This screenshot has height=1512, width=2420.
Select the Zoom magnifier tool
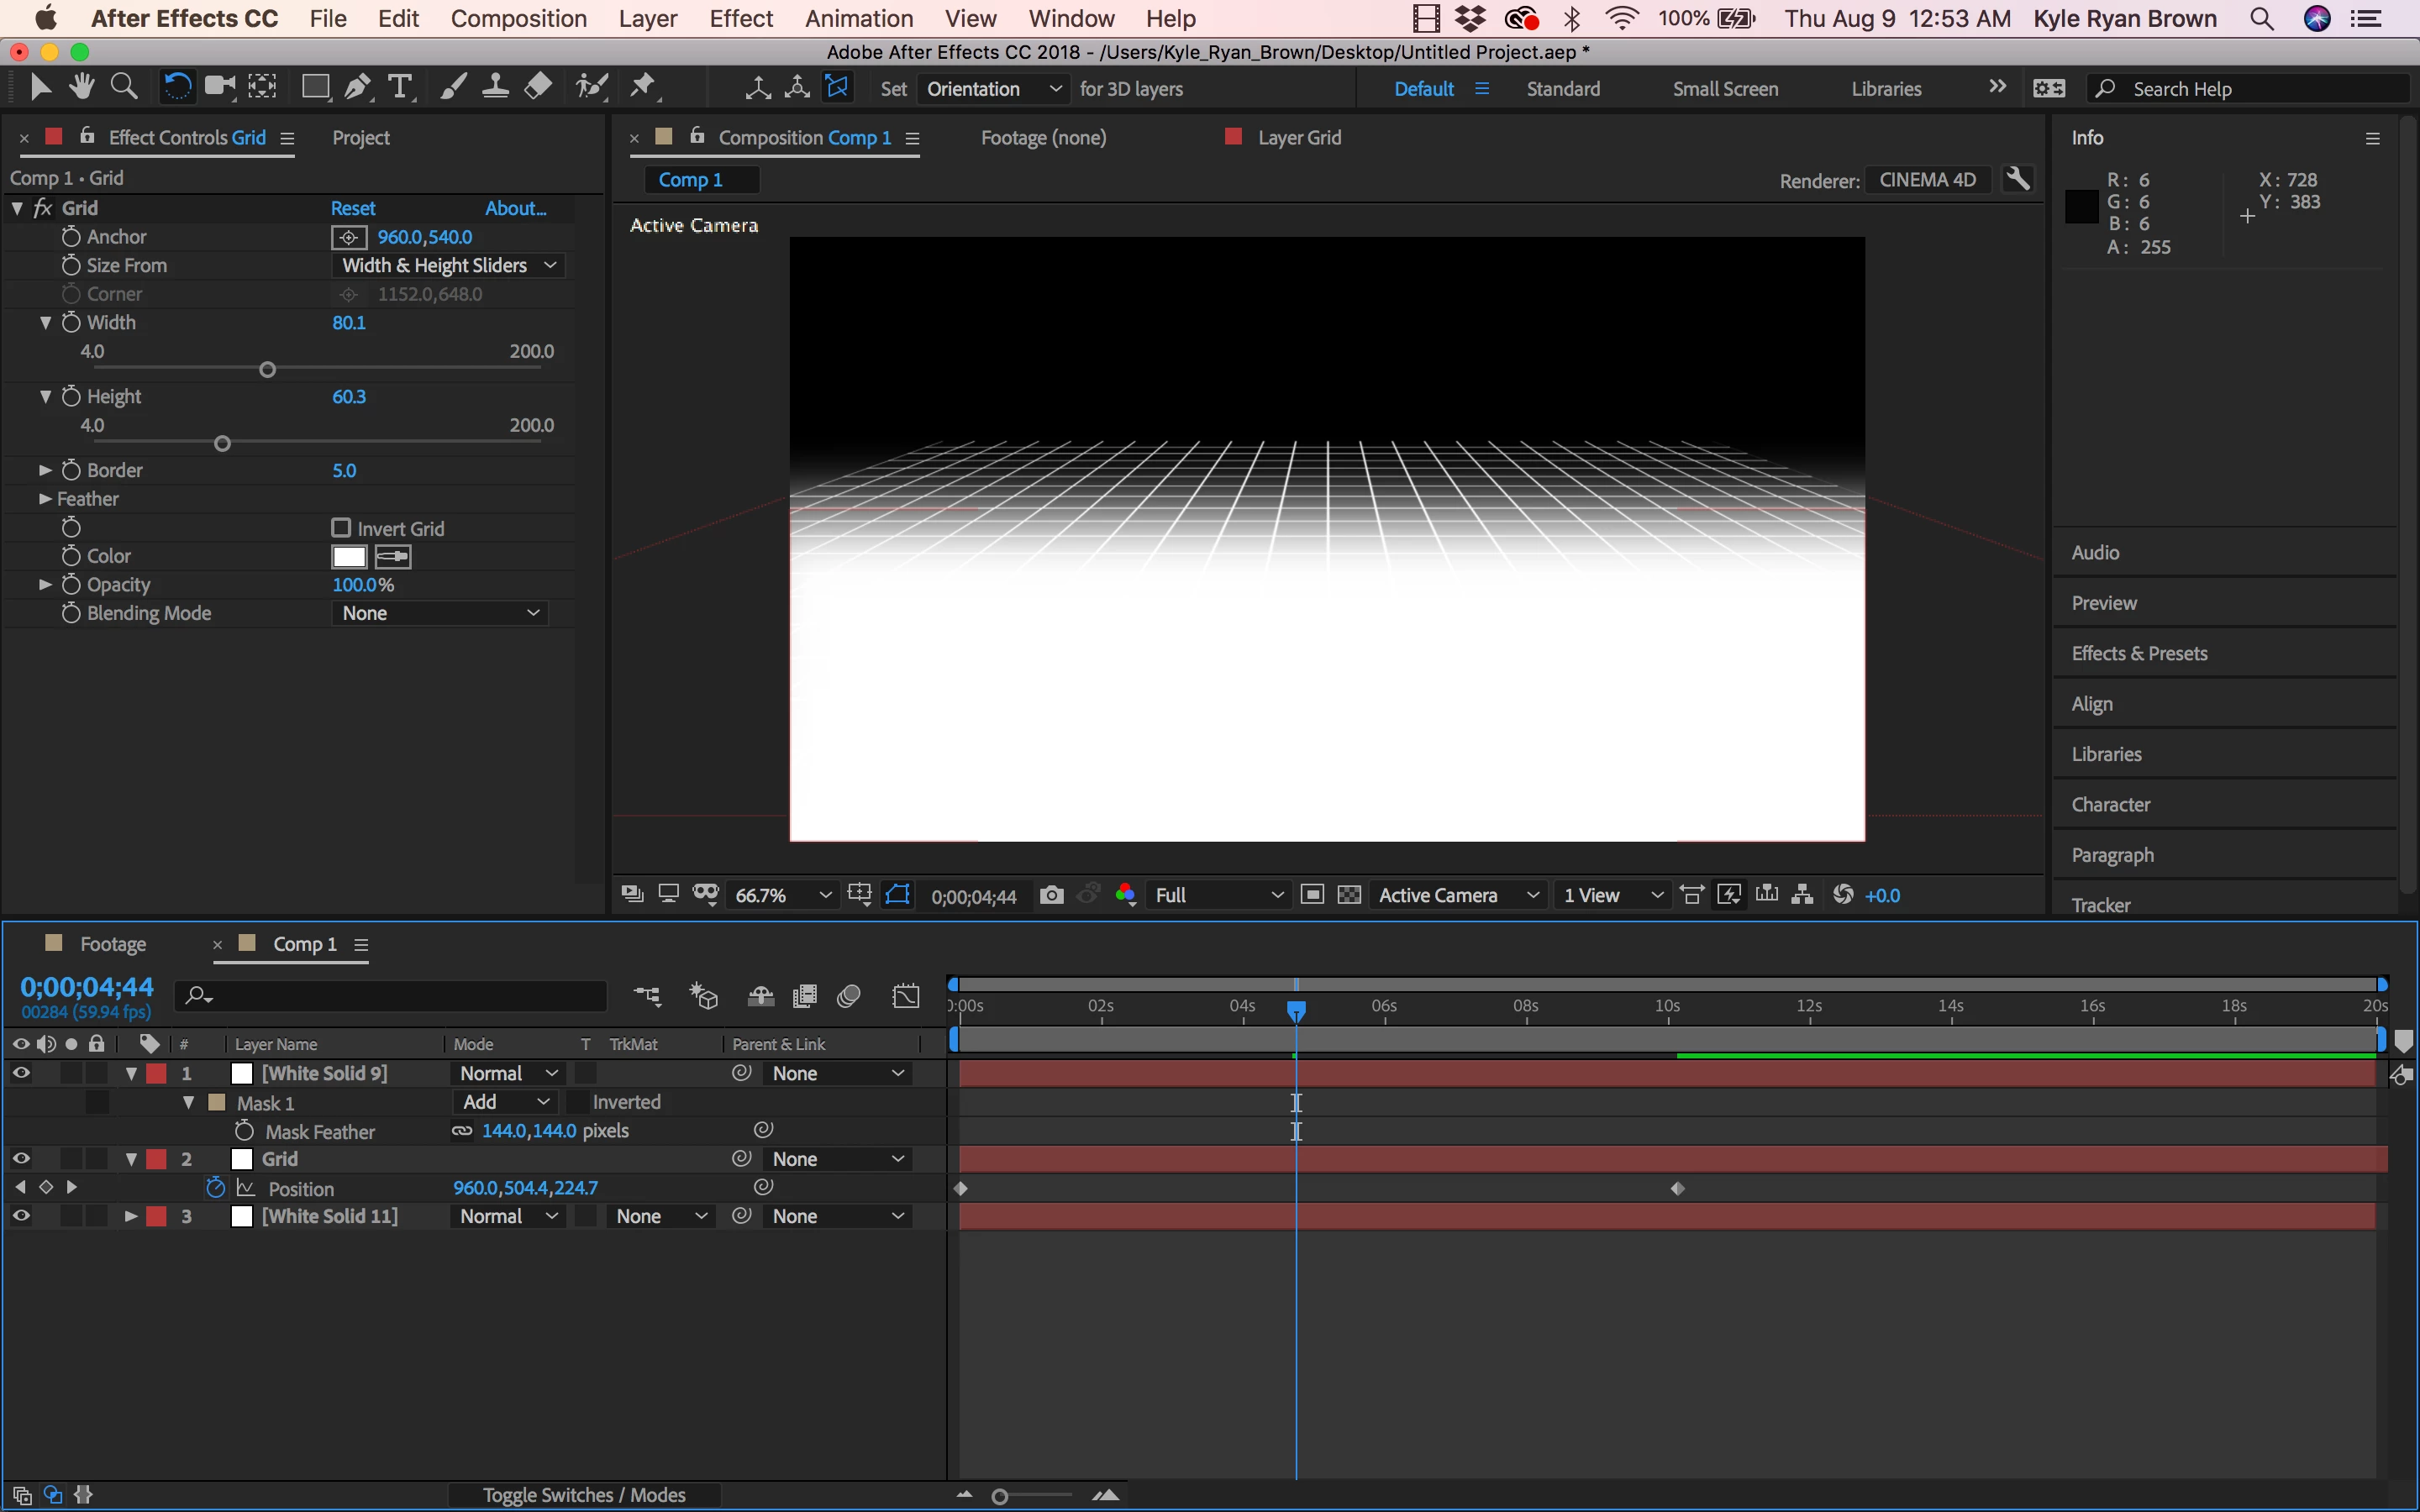pyautogui.click(x=124, y=88)
